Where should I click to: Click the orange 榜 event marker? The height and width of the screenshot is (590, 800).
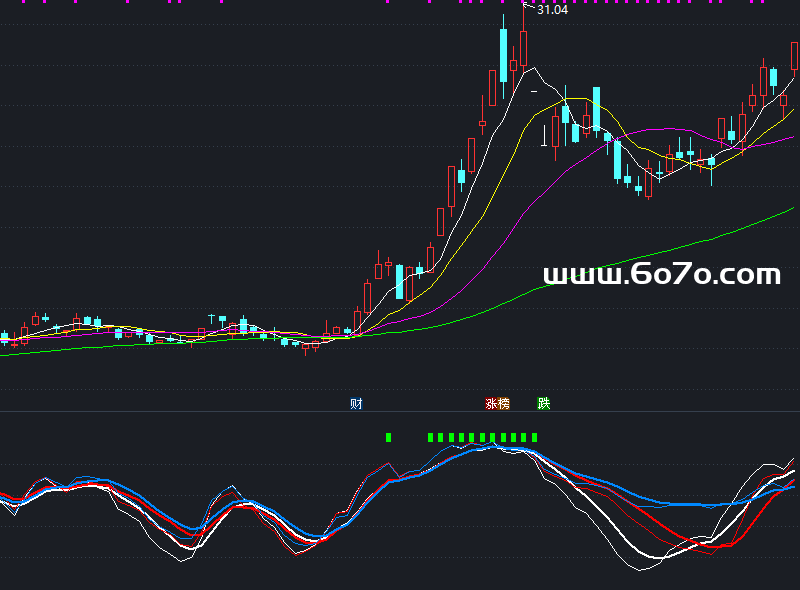(x=503, y=404)
